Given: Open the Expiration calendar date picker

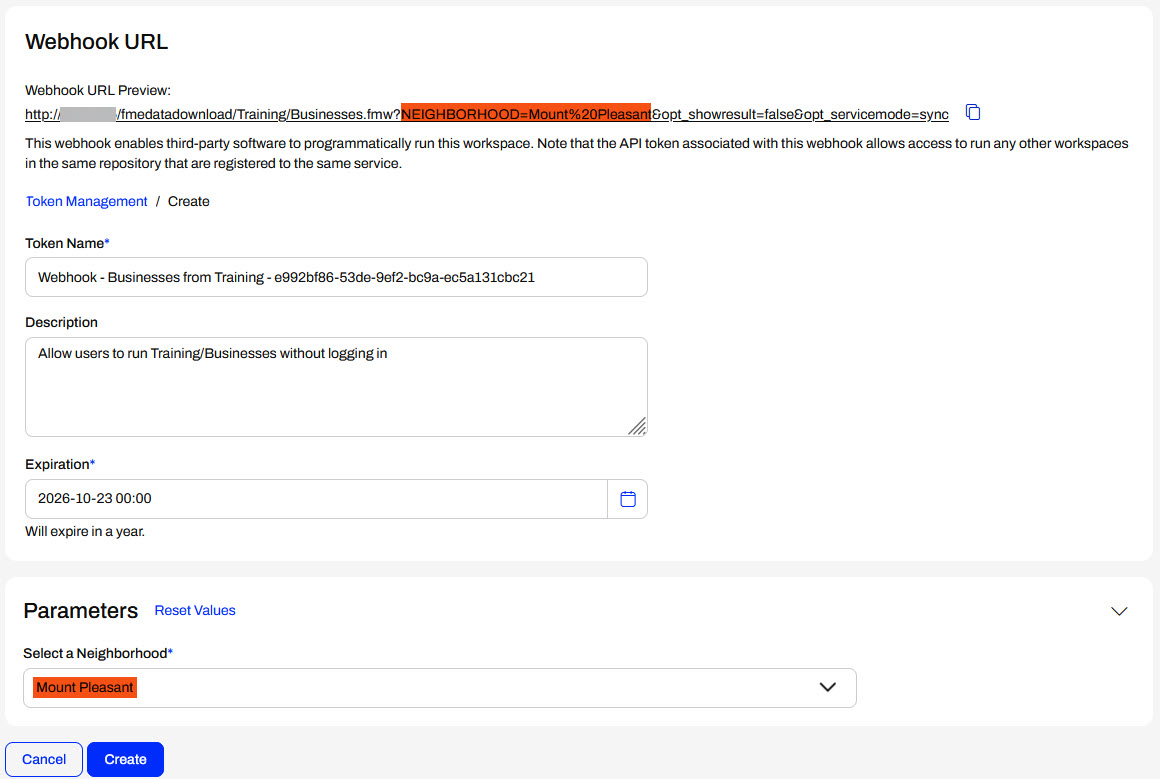Looking at the screenshot, I should tap(627, 499).
